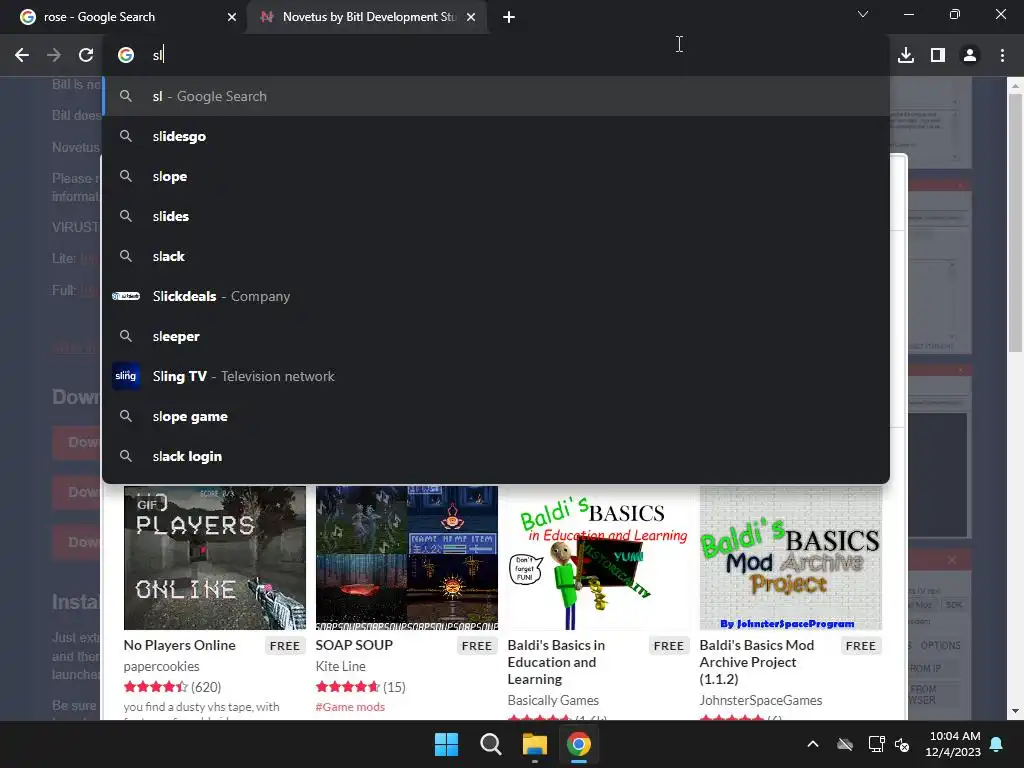
Task: Close the Novetus tab
Action: pos(471,17)
